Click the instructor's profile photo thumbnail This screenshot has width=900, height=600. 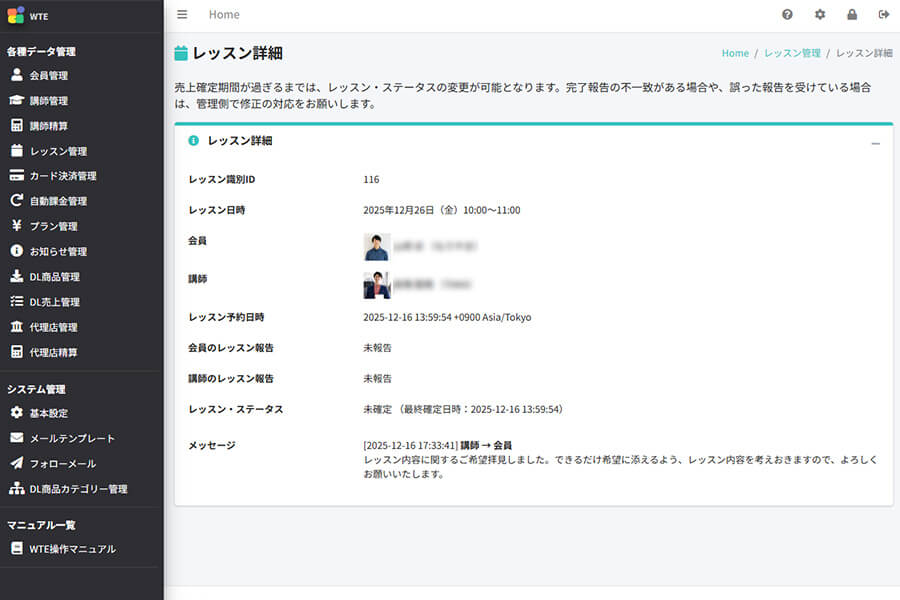pyautogui.click(x=376, y=283)
